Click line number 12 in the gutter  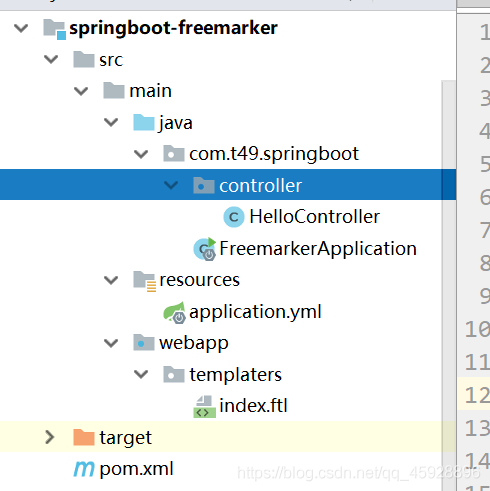(477, 395)
